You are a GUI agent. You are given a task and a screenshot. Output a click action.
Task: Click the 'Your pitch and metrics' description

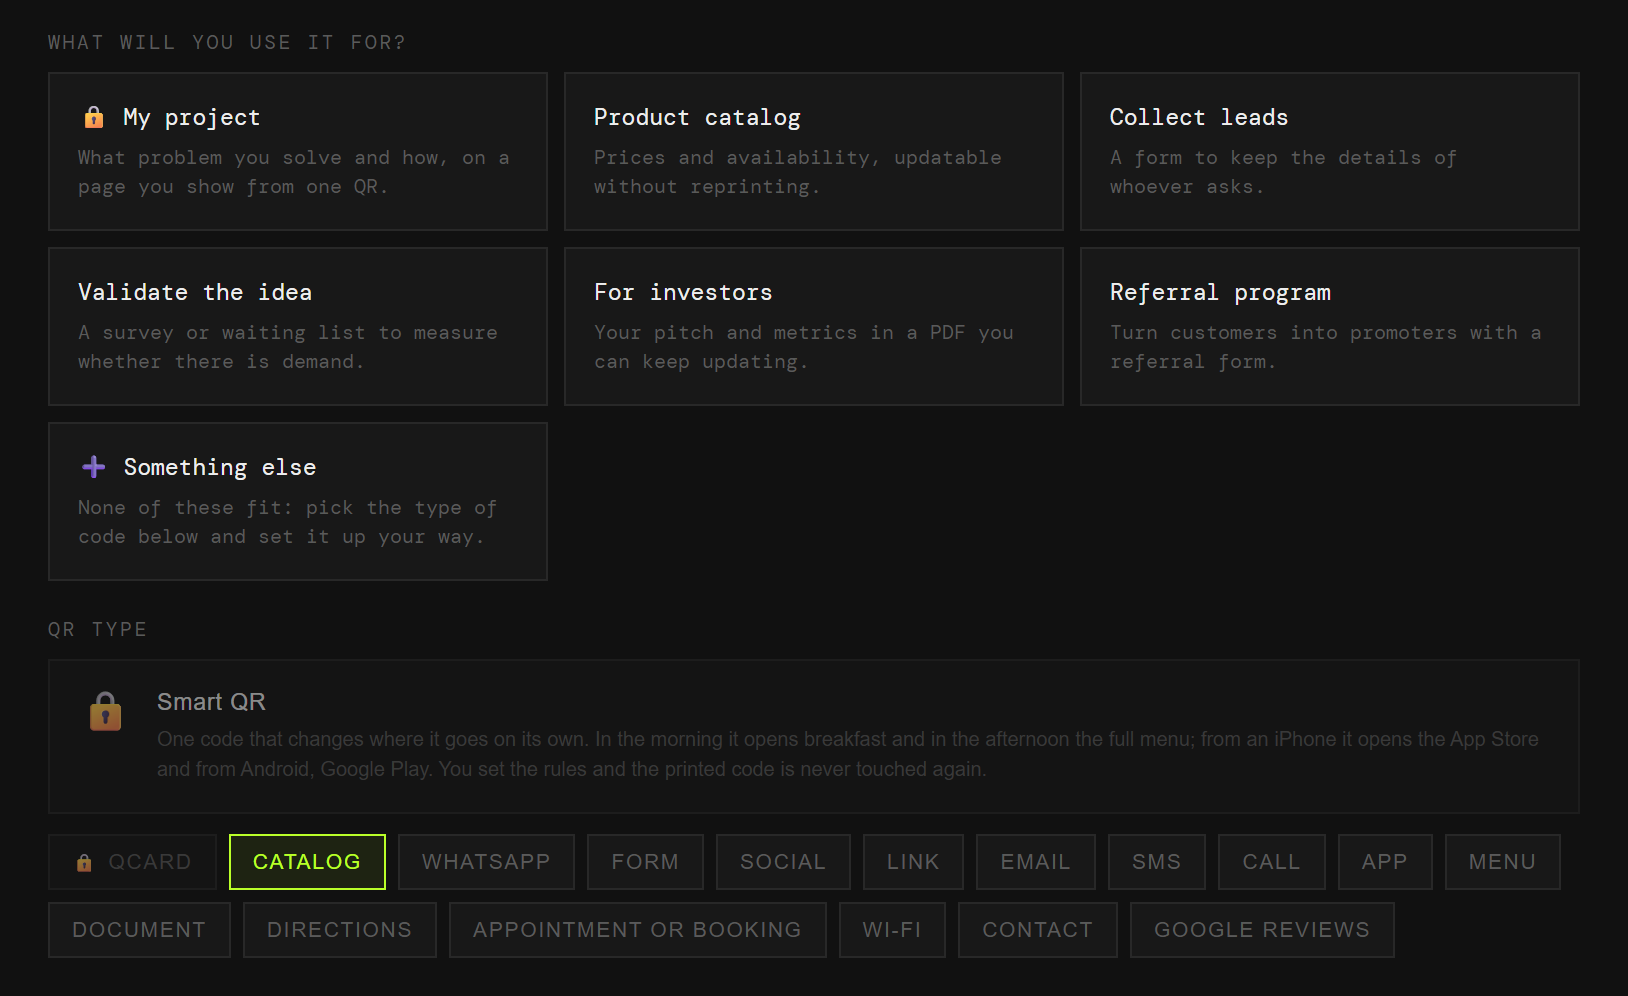[804, 347]
